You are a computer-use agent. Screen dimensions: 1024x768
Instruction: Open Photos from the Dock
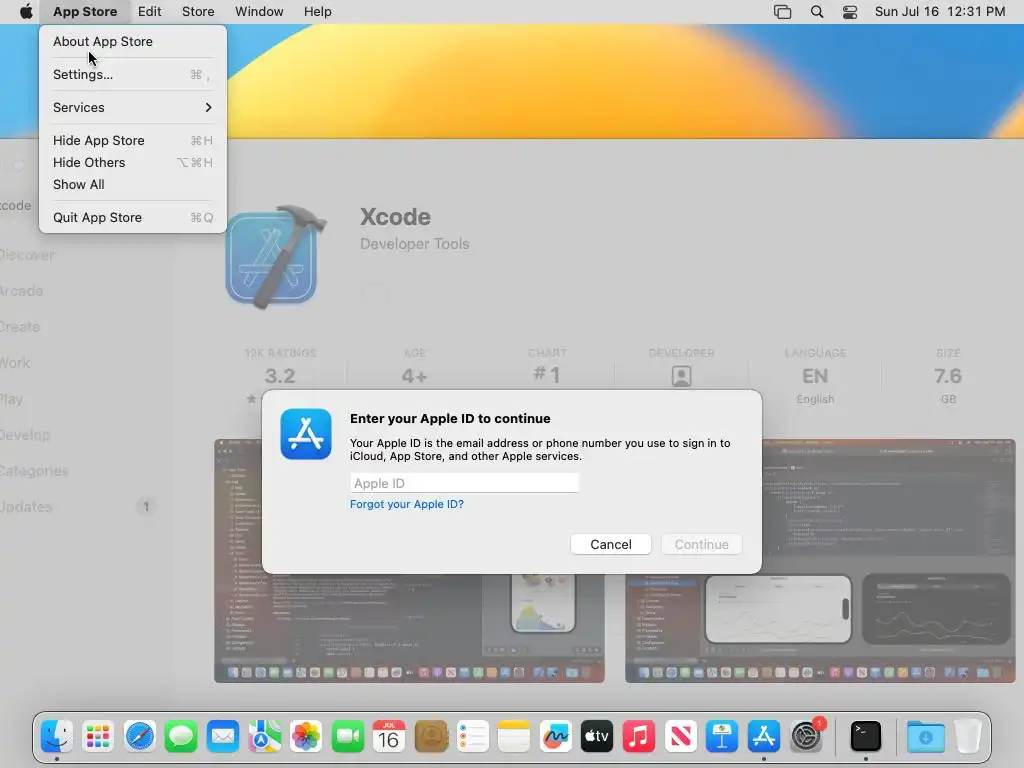[x=306, y=737]
